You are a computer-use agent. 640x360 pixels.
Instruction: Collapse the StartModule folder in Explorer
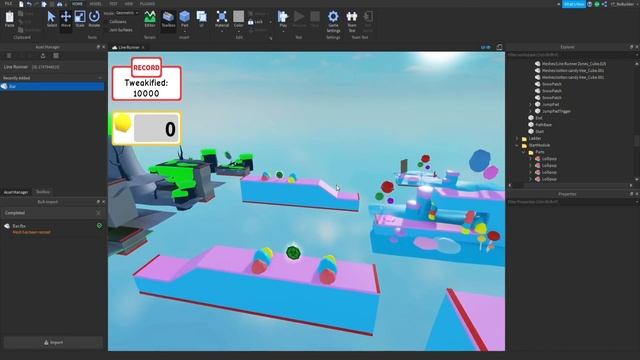pyautogui.click(x=517, y=145)
